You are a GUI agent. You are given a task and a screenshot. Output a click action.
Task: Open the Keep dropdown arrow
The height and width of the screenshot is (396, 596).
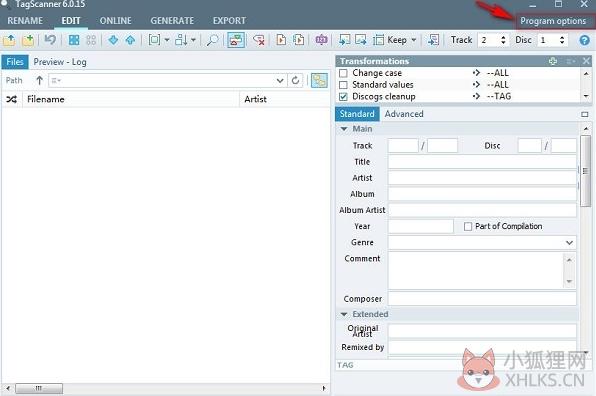(414, 40)
